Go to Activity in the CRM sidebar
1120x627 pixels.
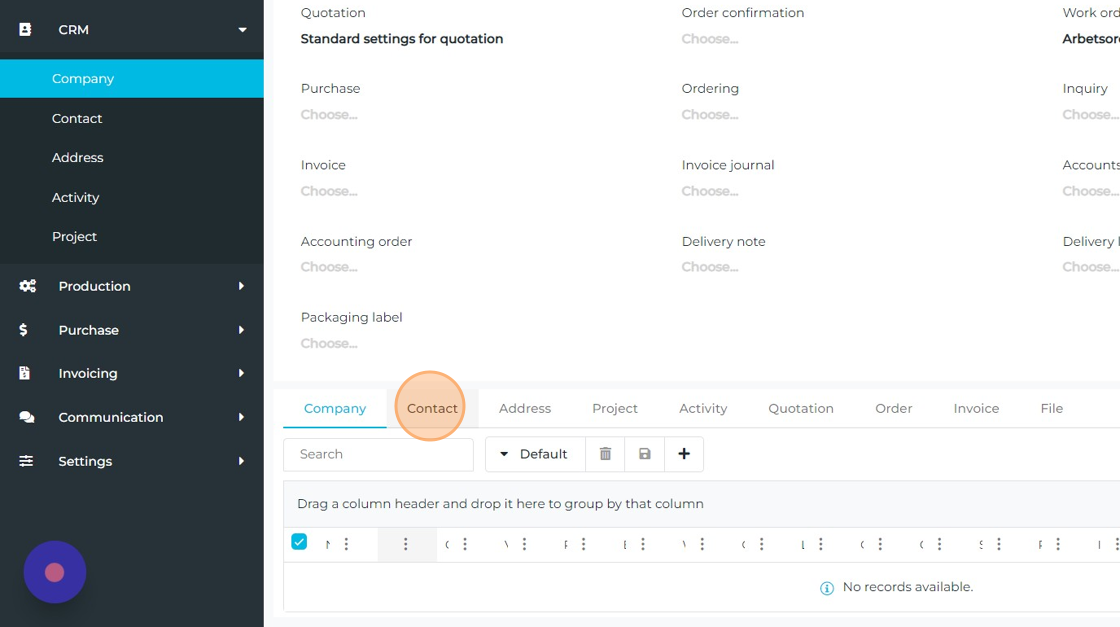pyautogui.click(x=76, y=197)
